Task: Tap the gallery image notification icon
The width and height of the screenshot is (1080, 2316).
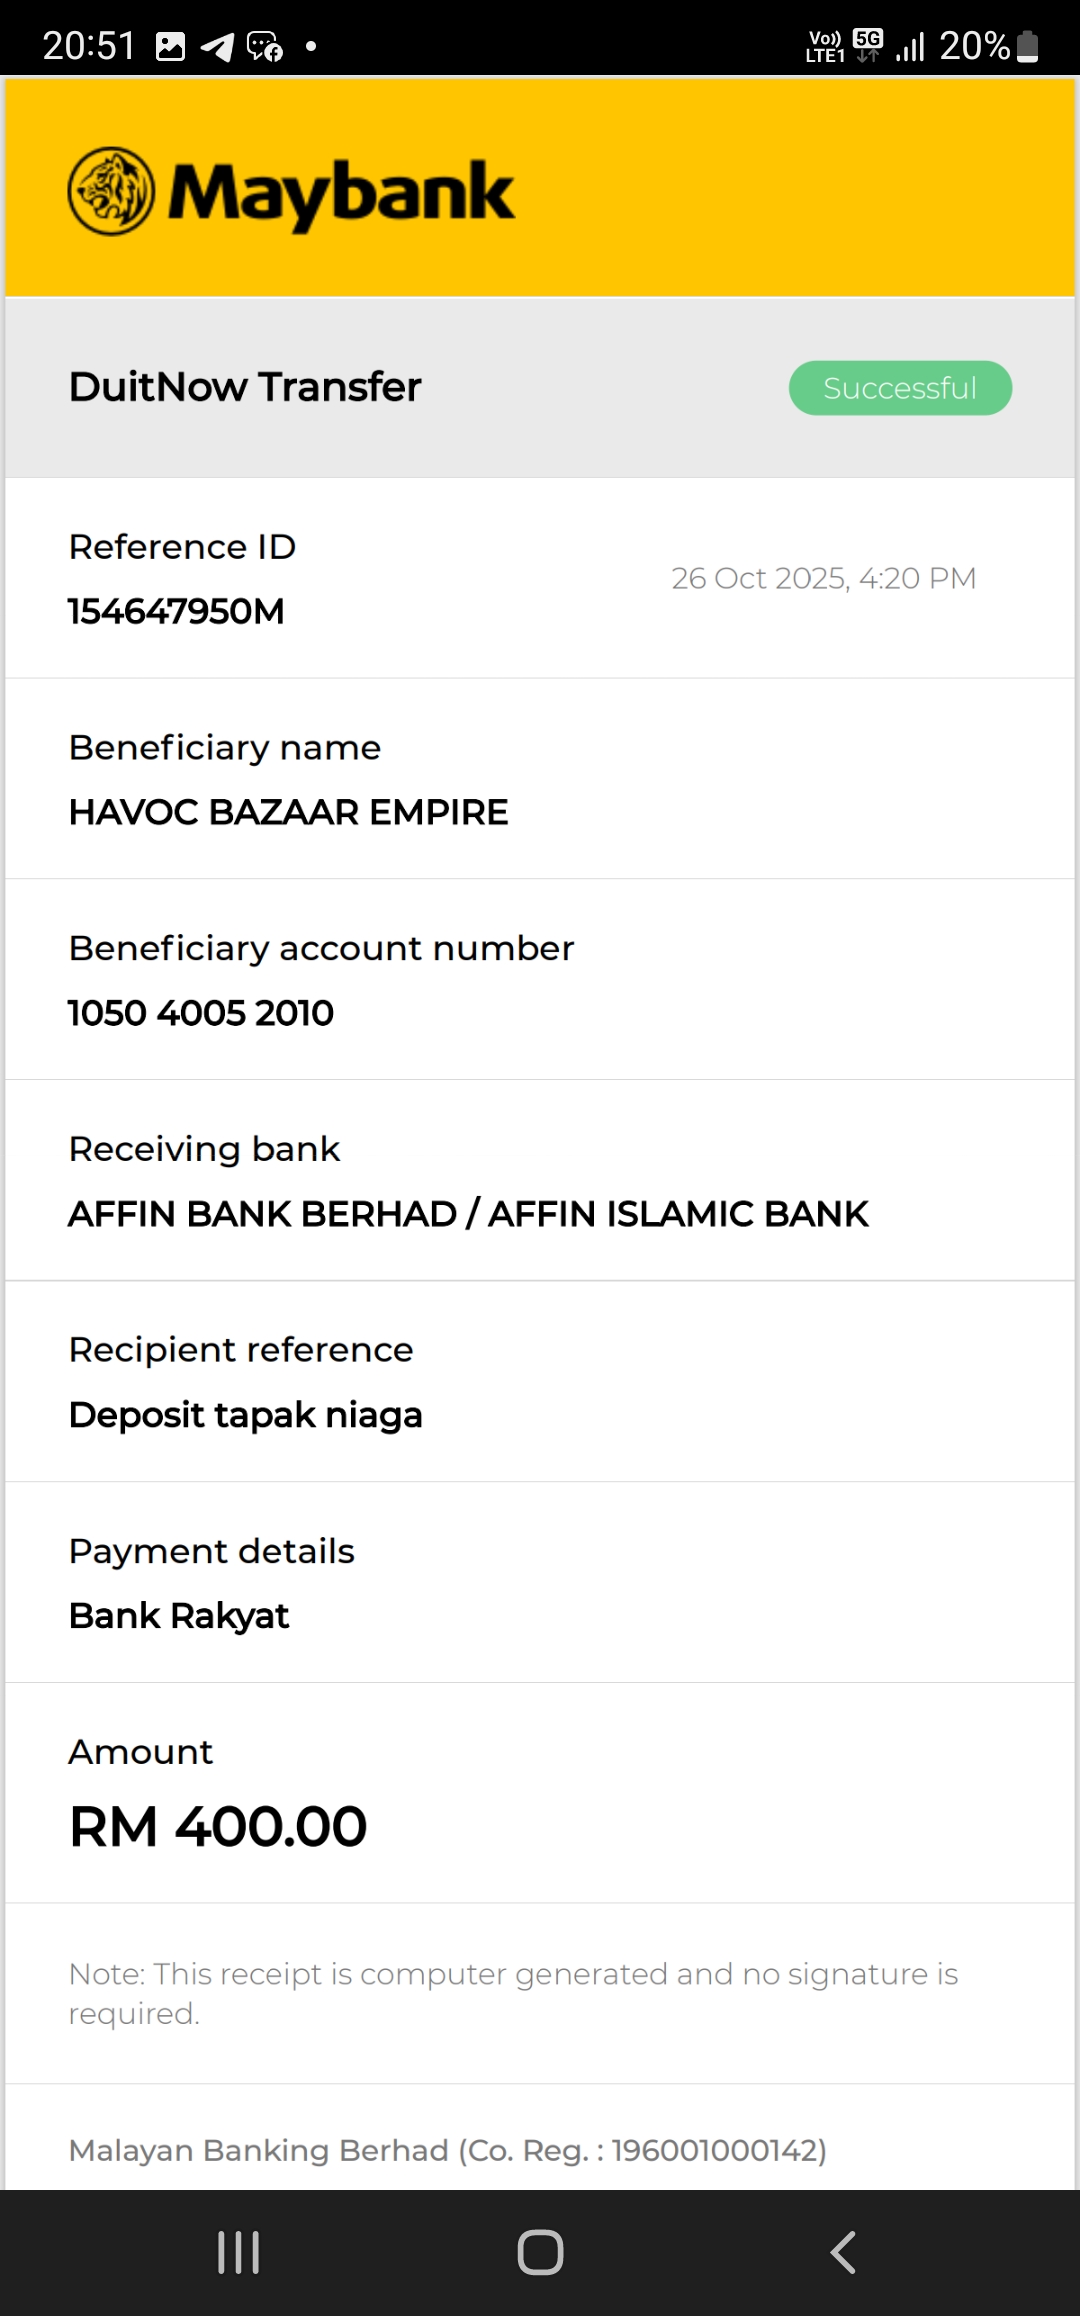Action: tap(171, 46)
